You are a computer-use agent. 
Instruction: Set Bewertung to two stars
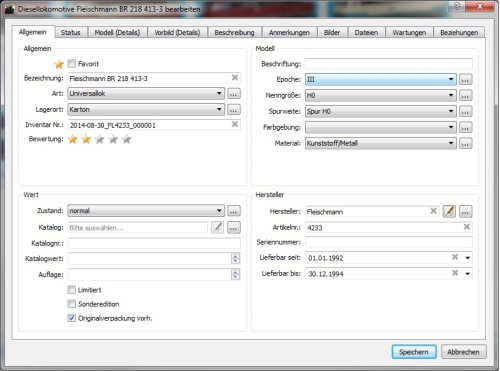[x=86, y=139]
